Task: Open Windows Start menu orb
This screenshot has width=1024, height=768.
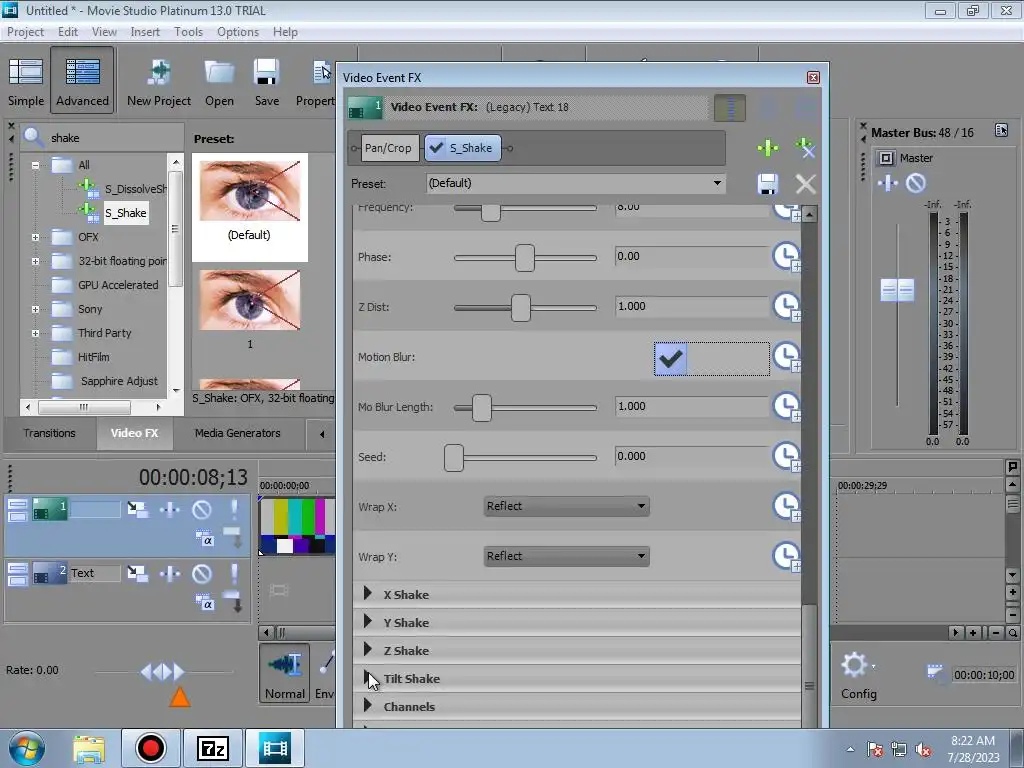Action: click(27, 748)
